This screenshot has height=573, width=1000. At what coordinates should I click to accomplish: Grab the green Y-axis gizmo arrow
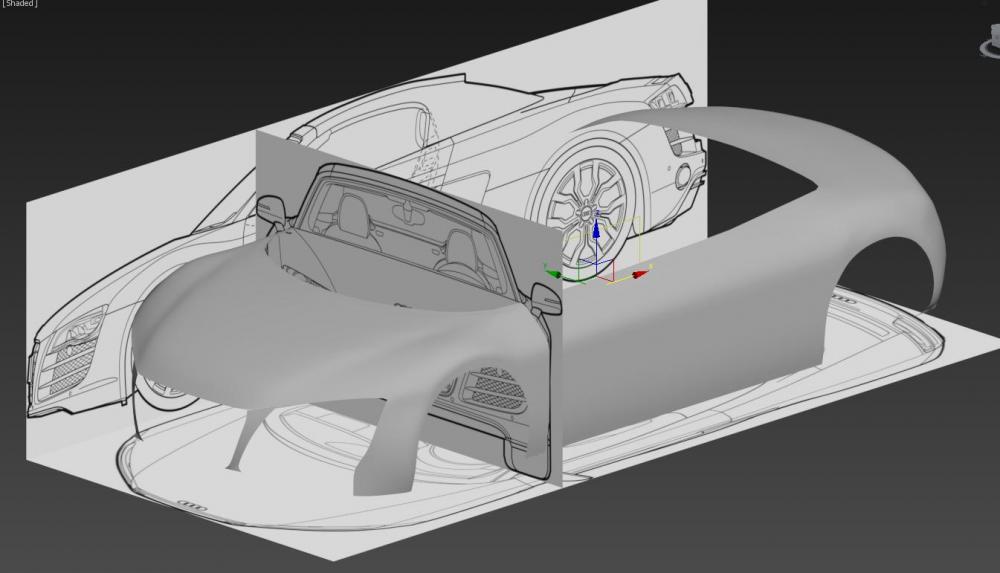pyautogui.click(x=552, y=274)
